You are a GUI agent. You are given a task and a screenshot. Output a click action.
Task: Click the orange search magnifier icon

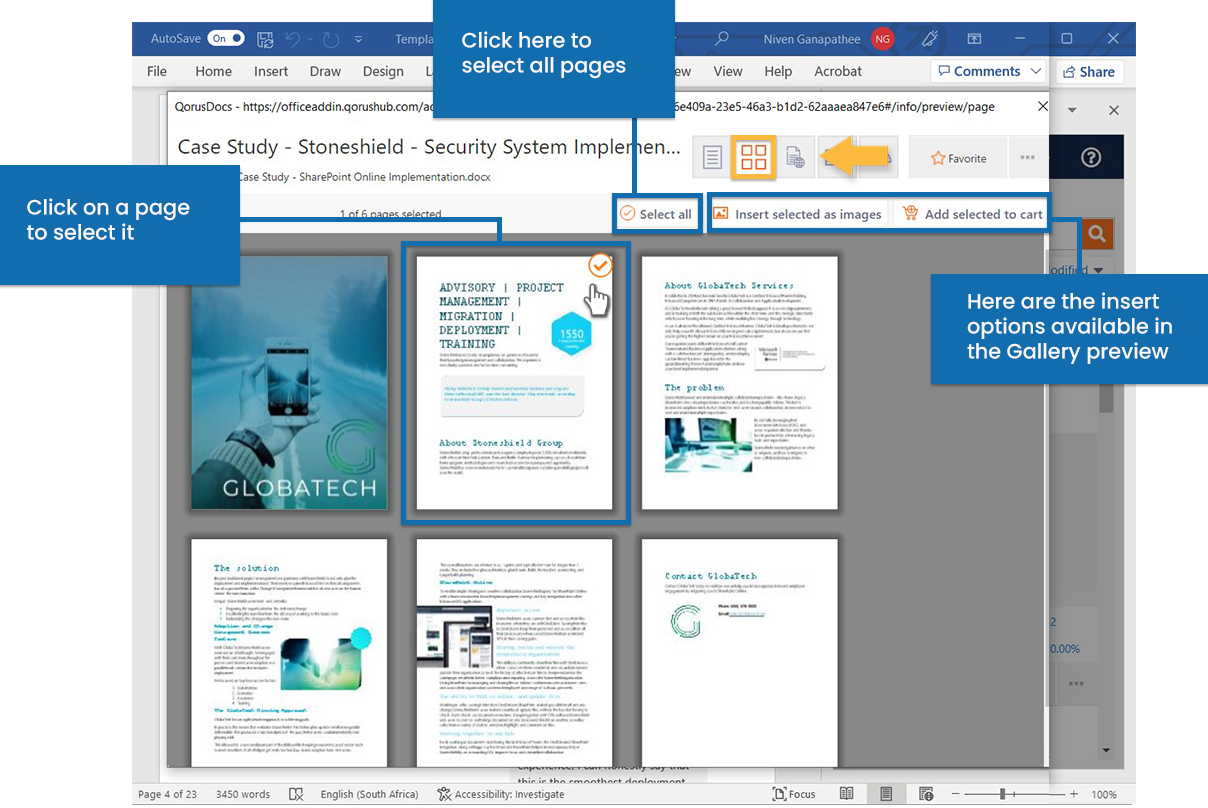1096,233
